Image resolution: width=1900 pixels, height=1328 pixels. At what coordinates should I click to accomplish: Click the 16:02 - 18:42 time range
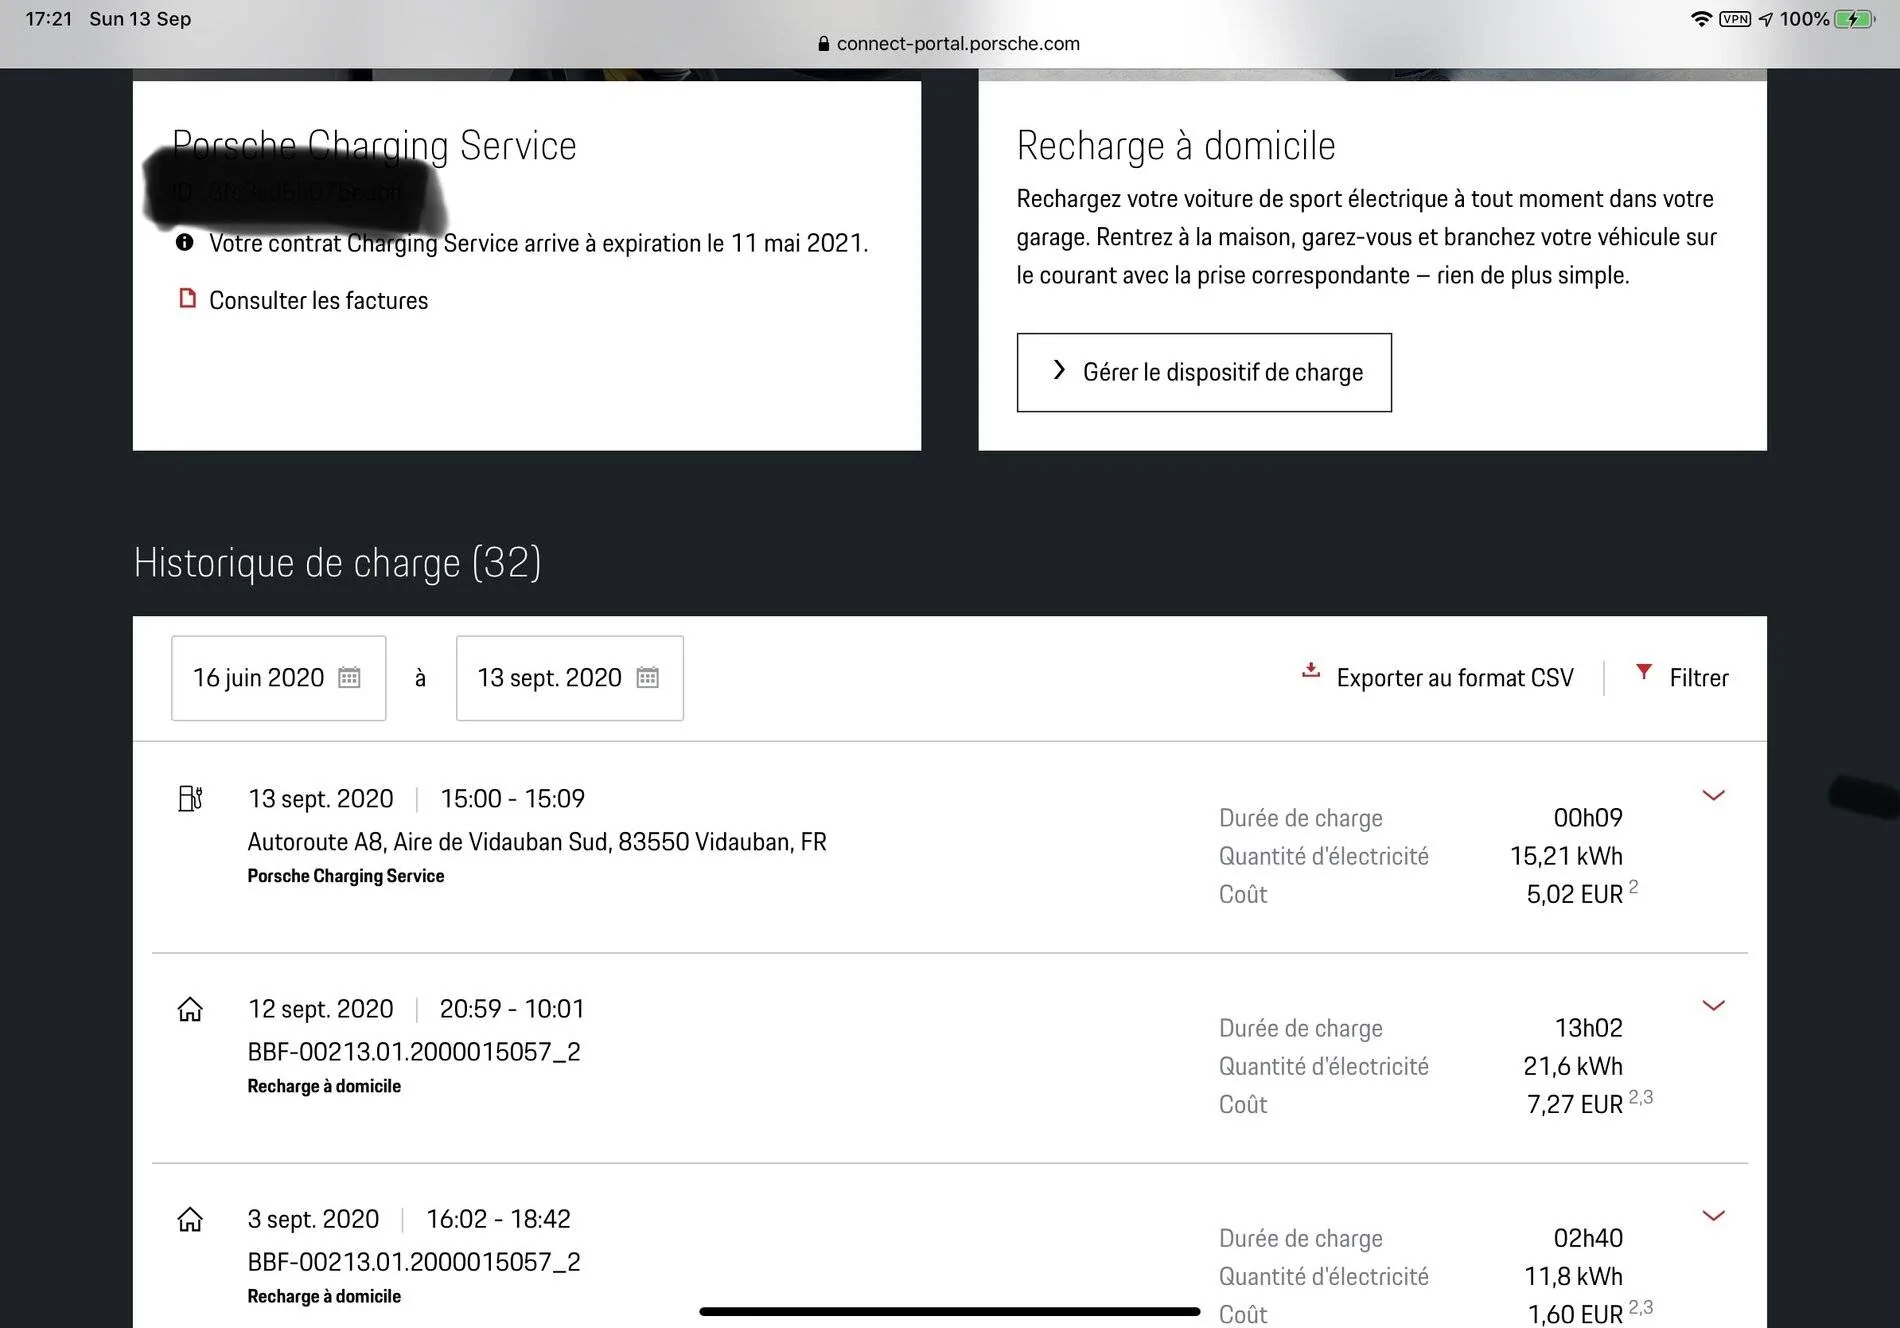tap(498, 1219)
